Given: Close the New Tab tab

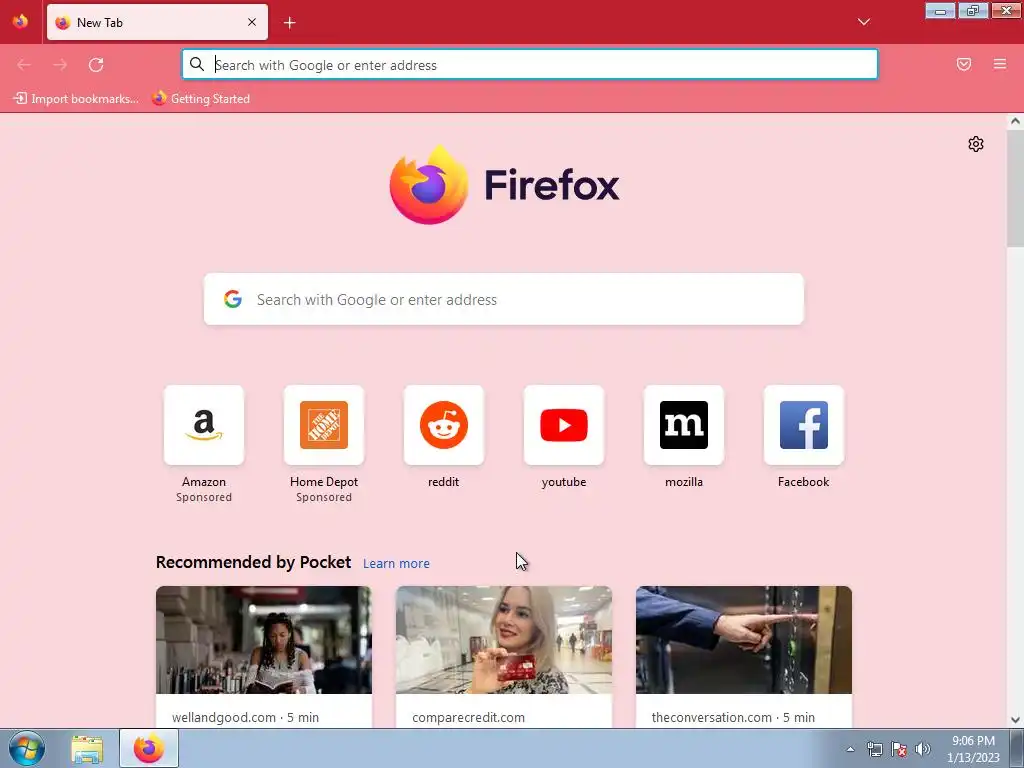Looking at the screenshot, I should tap(252, 22).
